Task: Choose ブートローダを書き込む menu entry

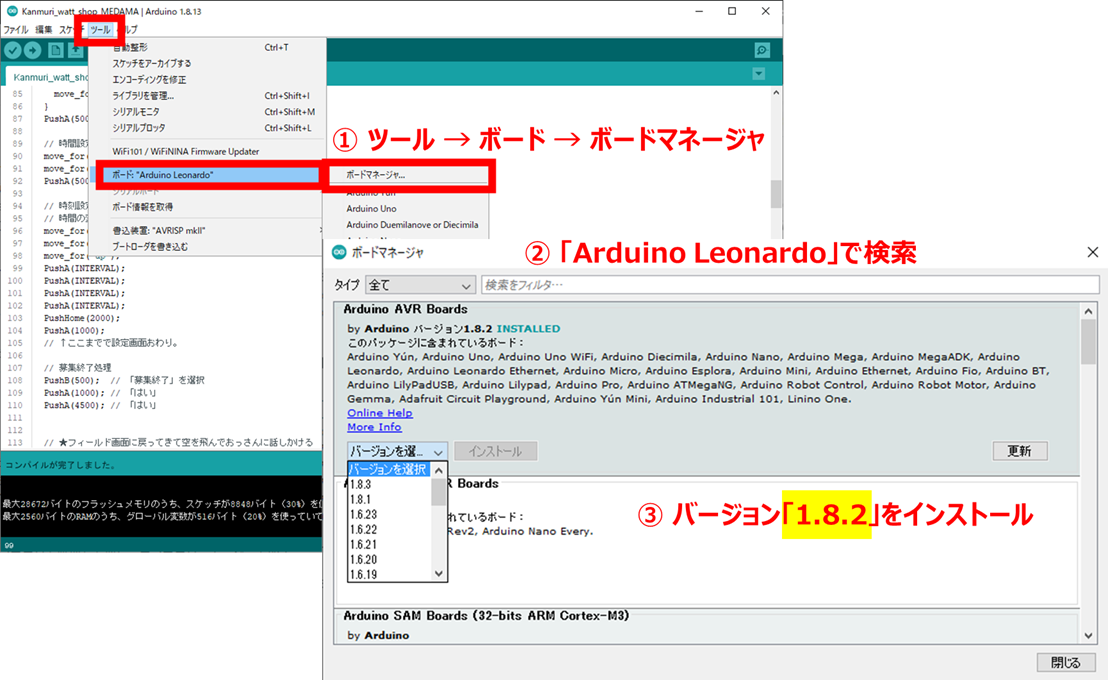Action: tap(207, 247)
